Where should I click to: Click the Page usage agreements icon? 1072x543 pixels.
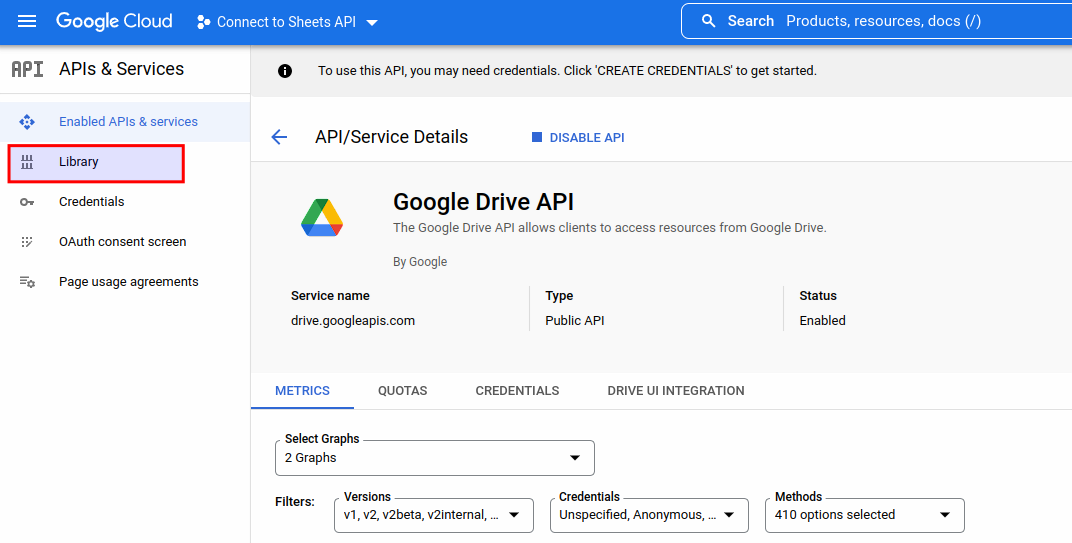click(x=27, y=282)
